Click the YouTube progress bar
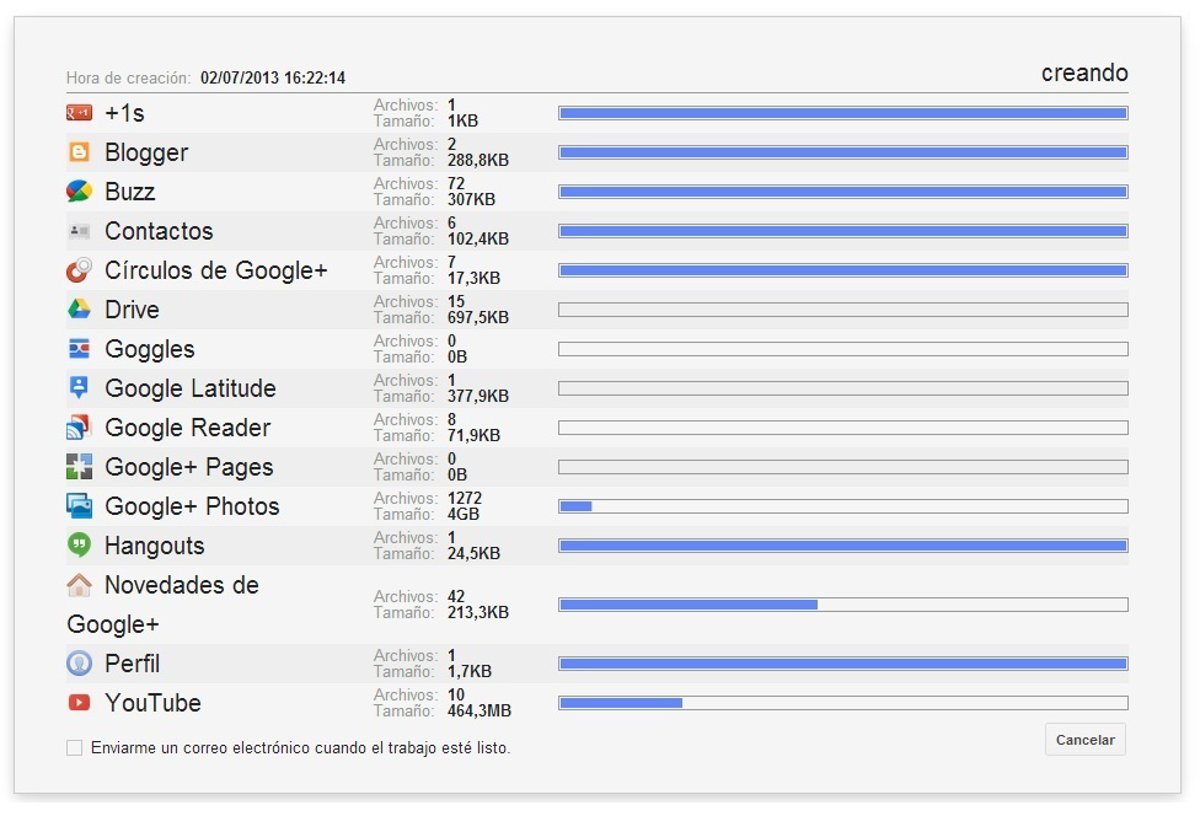Screen dimensions: 1200x816 [842, 703]
